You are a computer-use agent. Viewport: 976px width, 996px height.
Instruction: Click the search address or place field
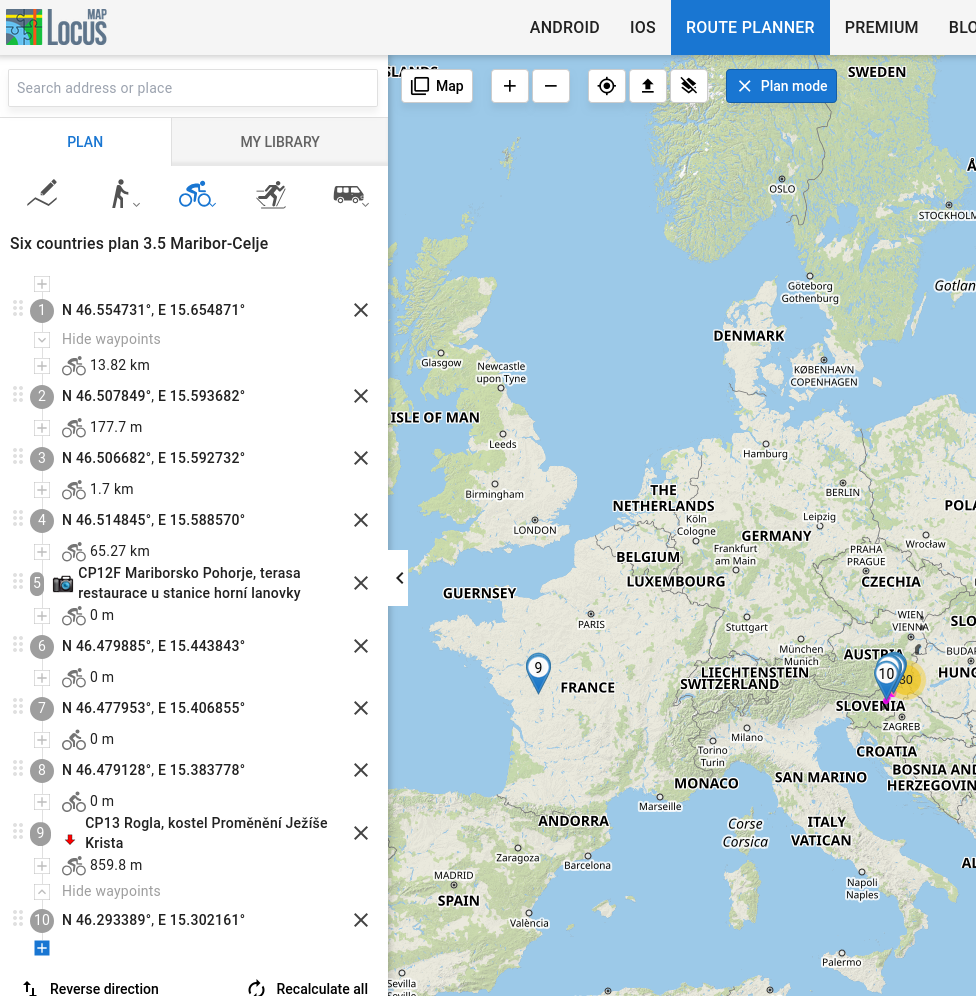coord(193,88)
